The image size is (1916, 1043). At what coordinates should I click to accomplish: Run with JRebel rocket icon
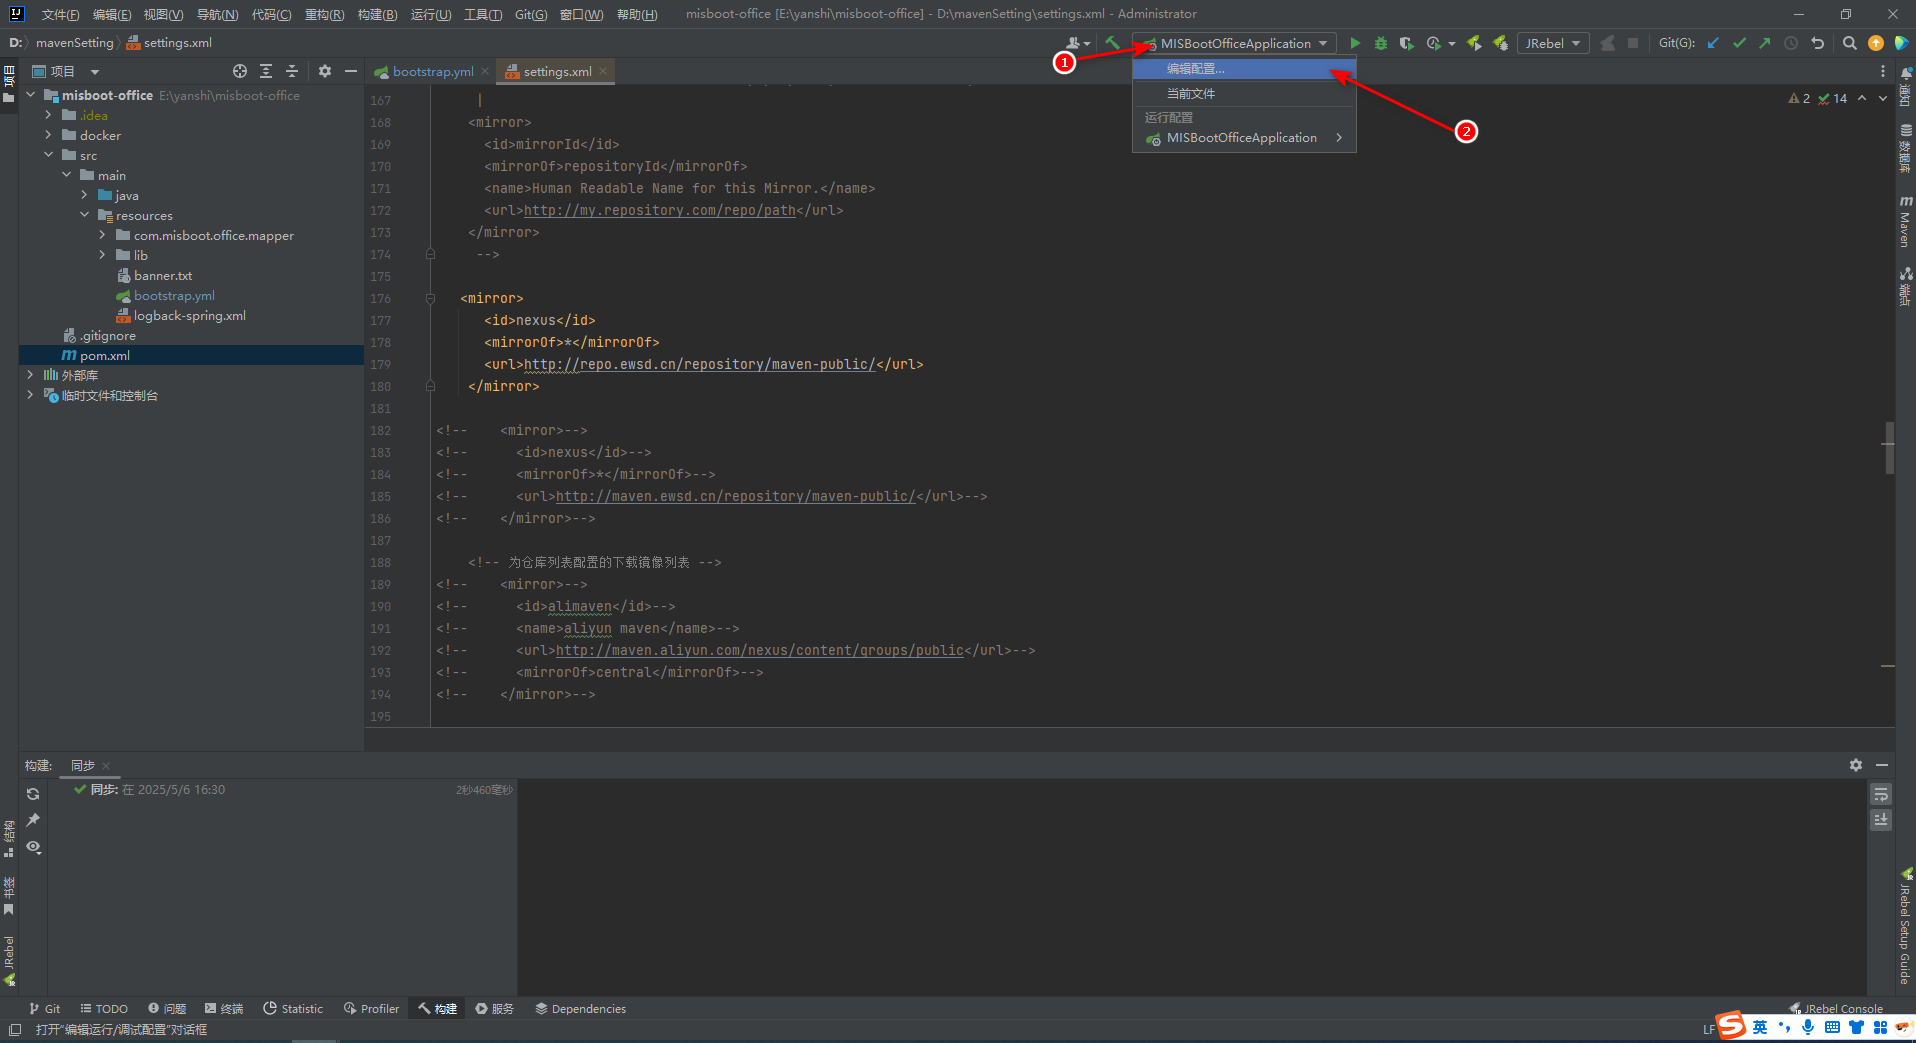1474,43
